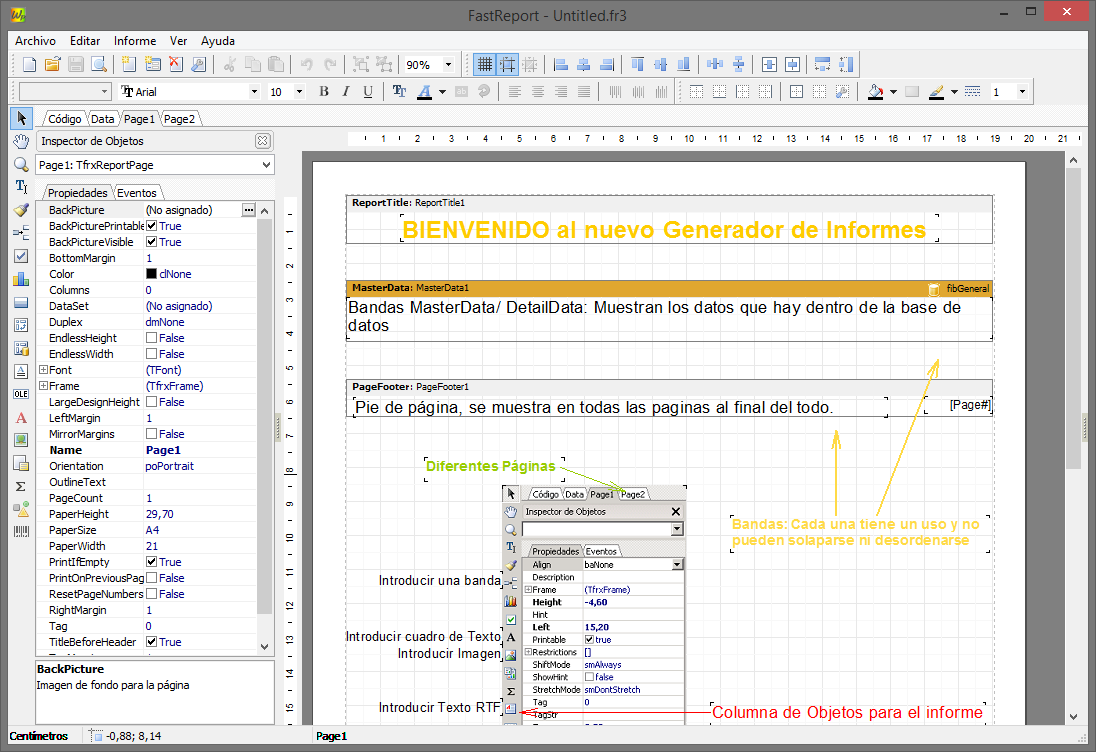The width and height of the screenshot is (1096, 752).
Task: Open the font size 10 dropdown
Action: 299,92
